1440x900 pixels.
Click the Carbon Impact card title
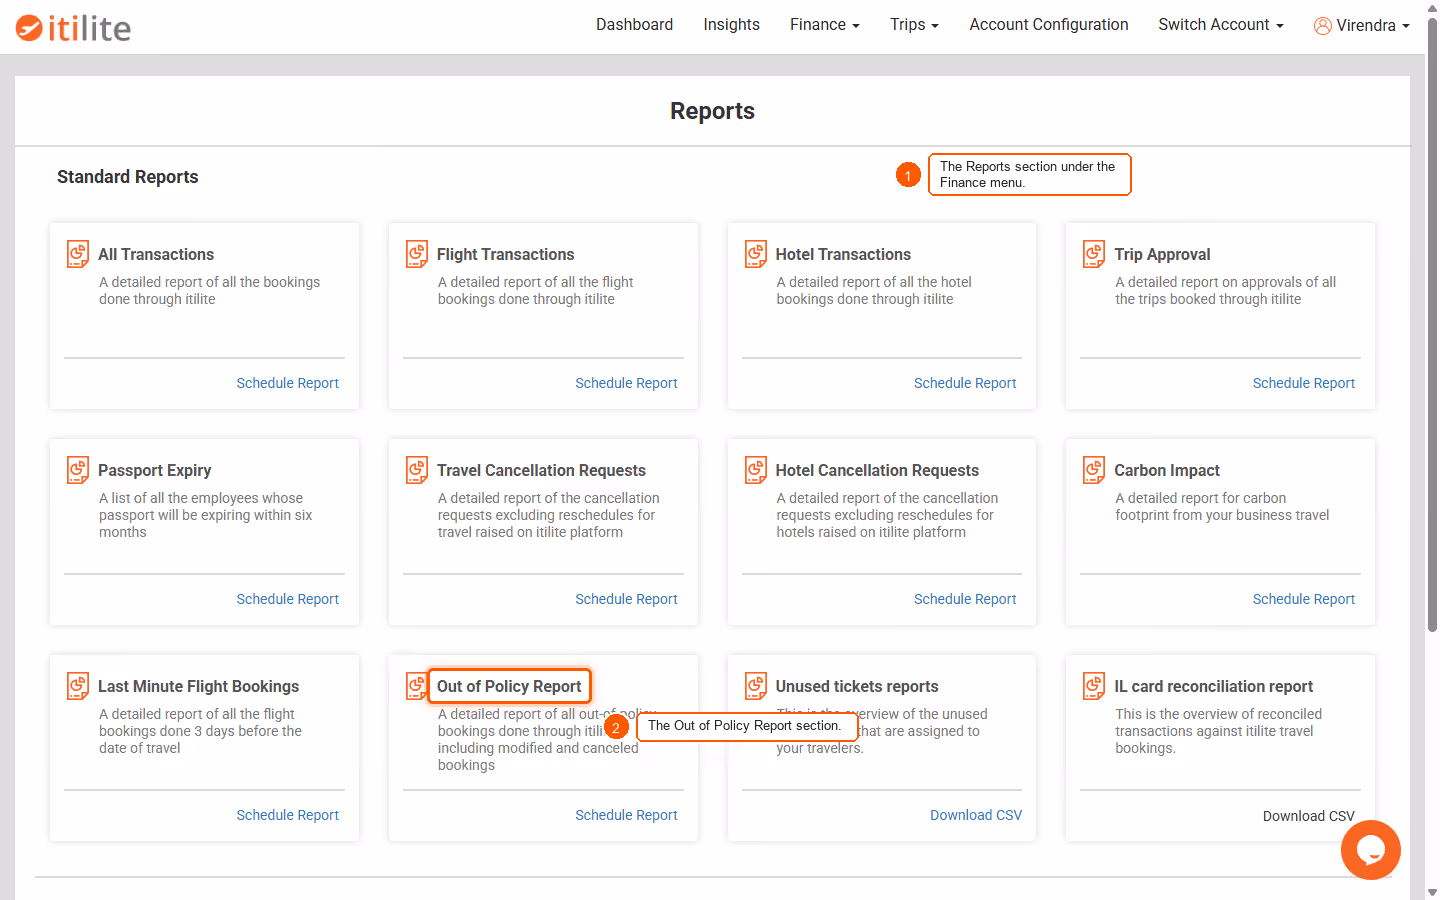[1167, 470]
